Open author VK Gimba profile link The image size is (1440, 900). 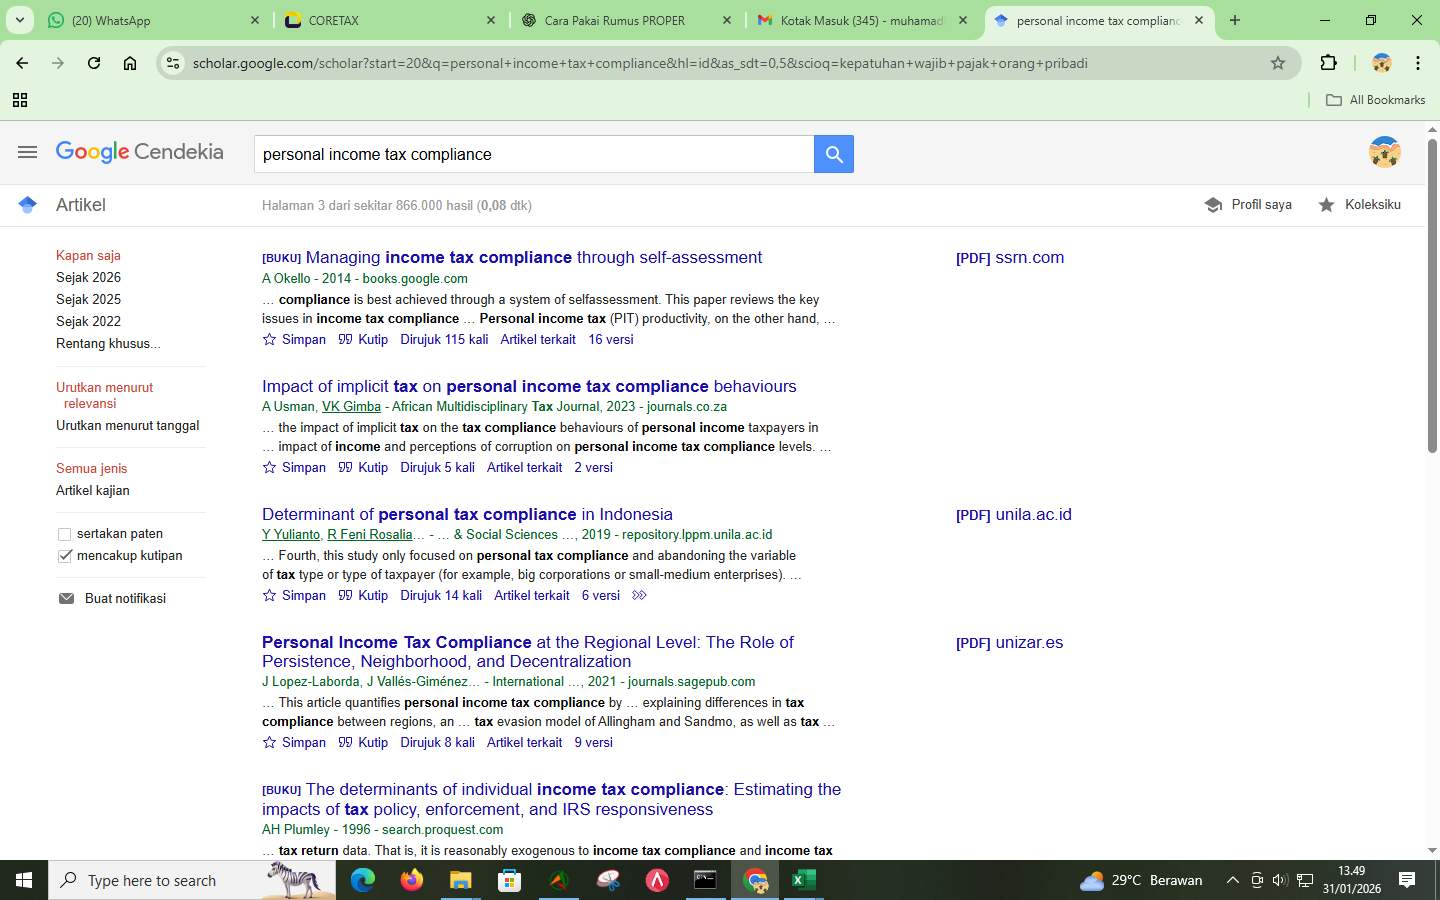point(351,406)
